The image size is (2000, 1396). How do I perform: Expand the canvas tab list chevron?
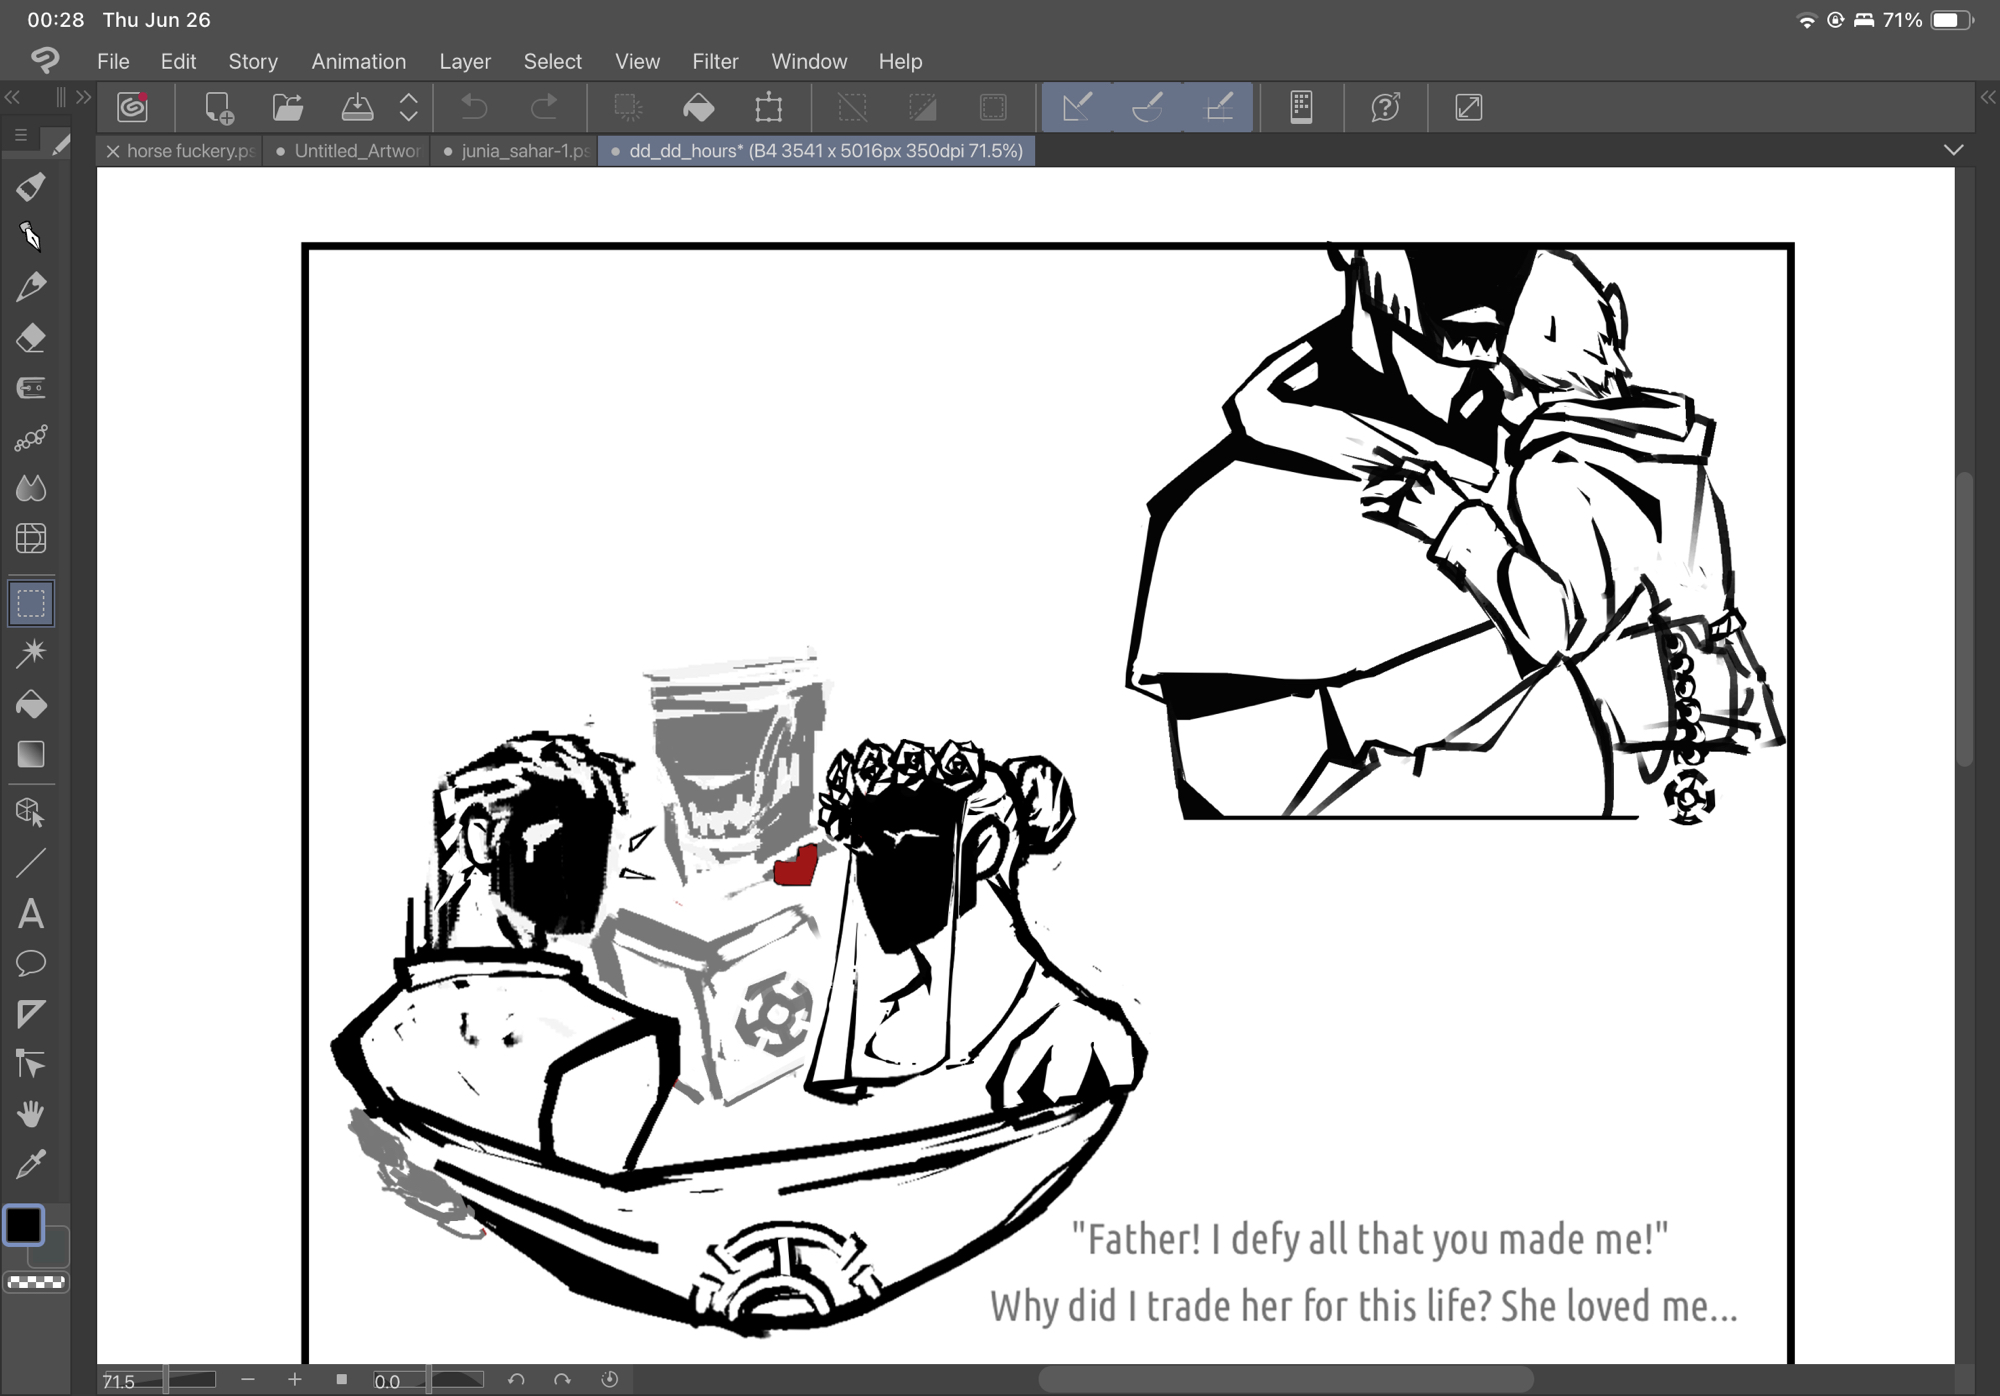tap(1953, 150)
